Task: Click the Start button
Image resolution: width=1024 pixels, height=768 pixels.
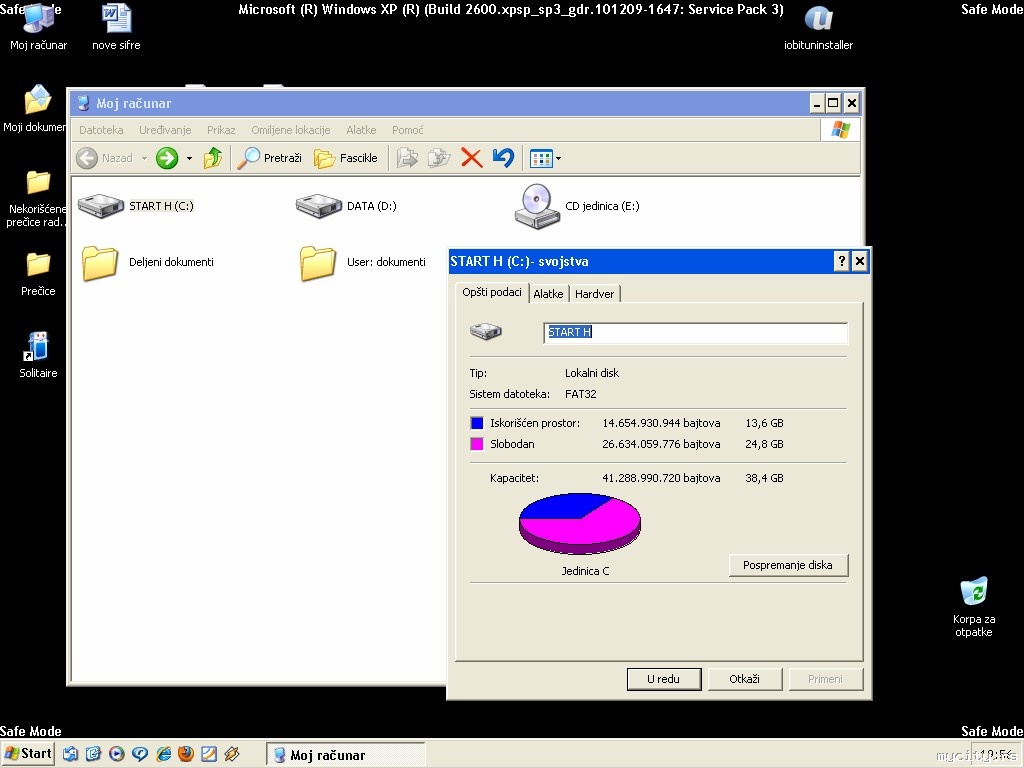Action: tap(28, 754)
